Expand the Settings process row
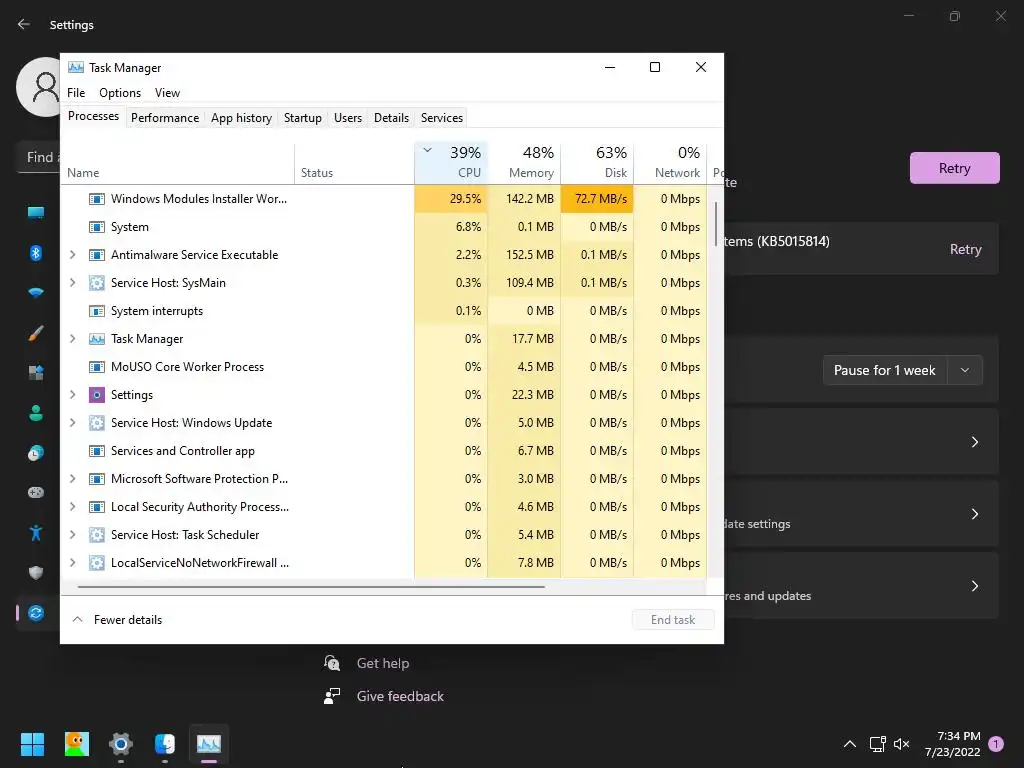This screenshot has height=768, width=1024. 72,394
